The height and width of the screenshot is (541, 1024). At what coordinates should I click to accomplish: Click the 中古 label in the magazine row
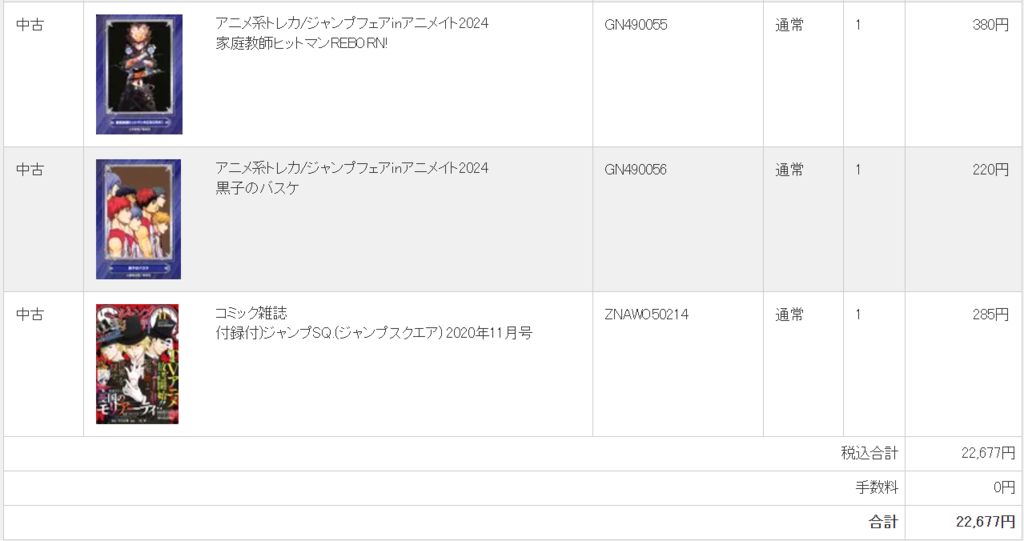30,315
